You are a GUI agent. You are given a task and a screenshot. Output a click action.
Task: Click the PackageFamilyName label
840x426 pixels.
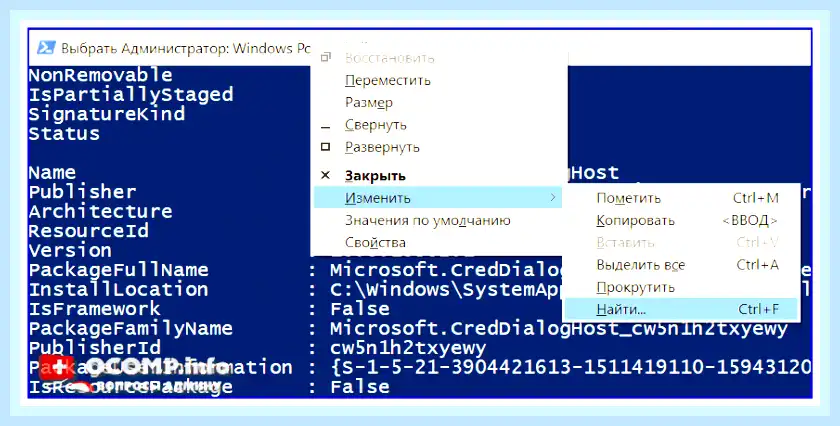pos(131,328)
